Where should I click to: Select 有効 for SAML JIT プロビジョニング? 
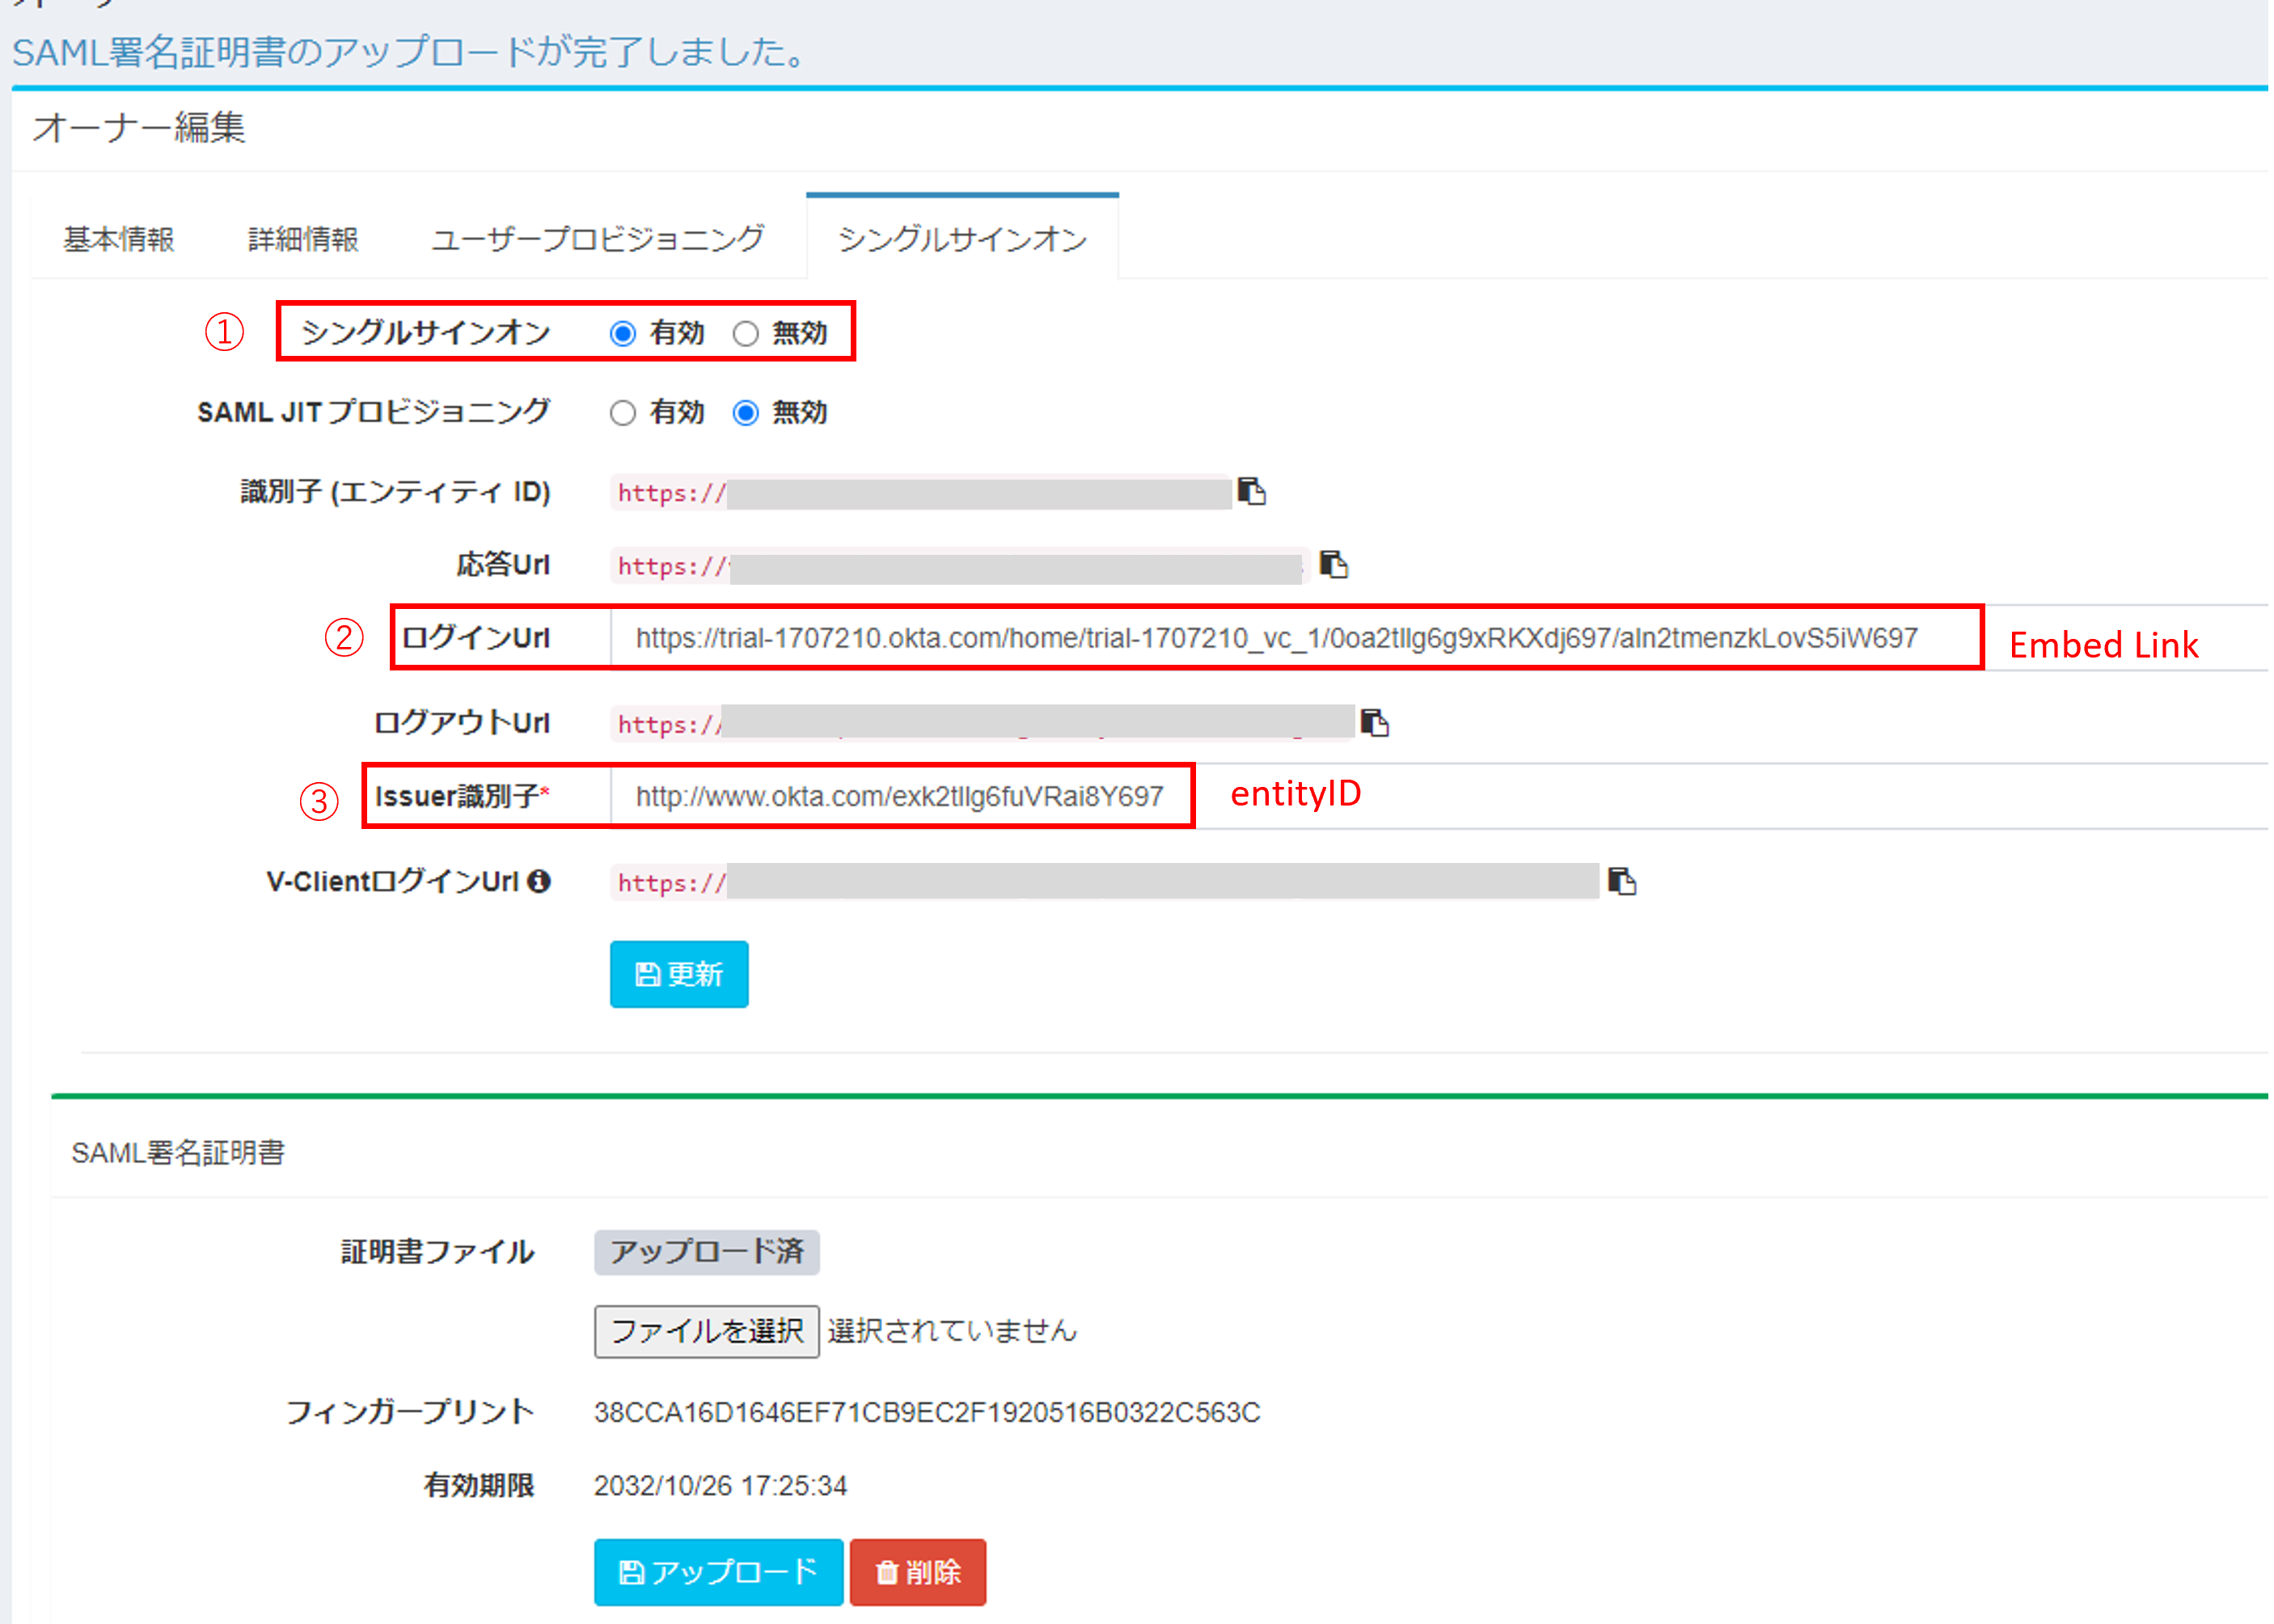[622, 413]
